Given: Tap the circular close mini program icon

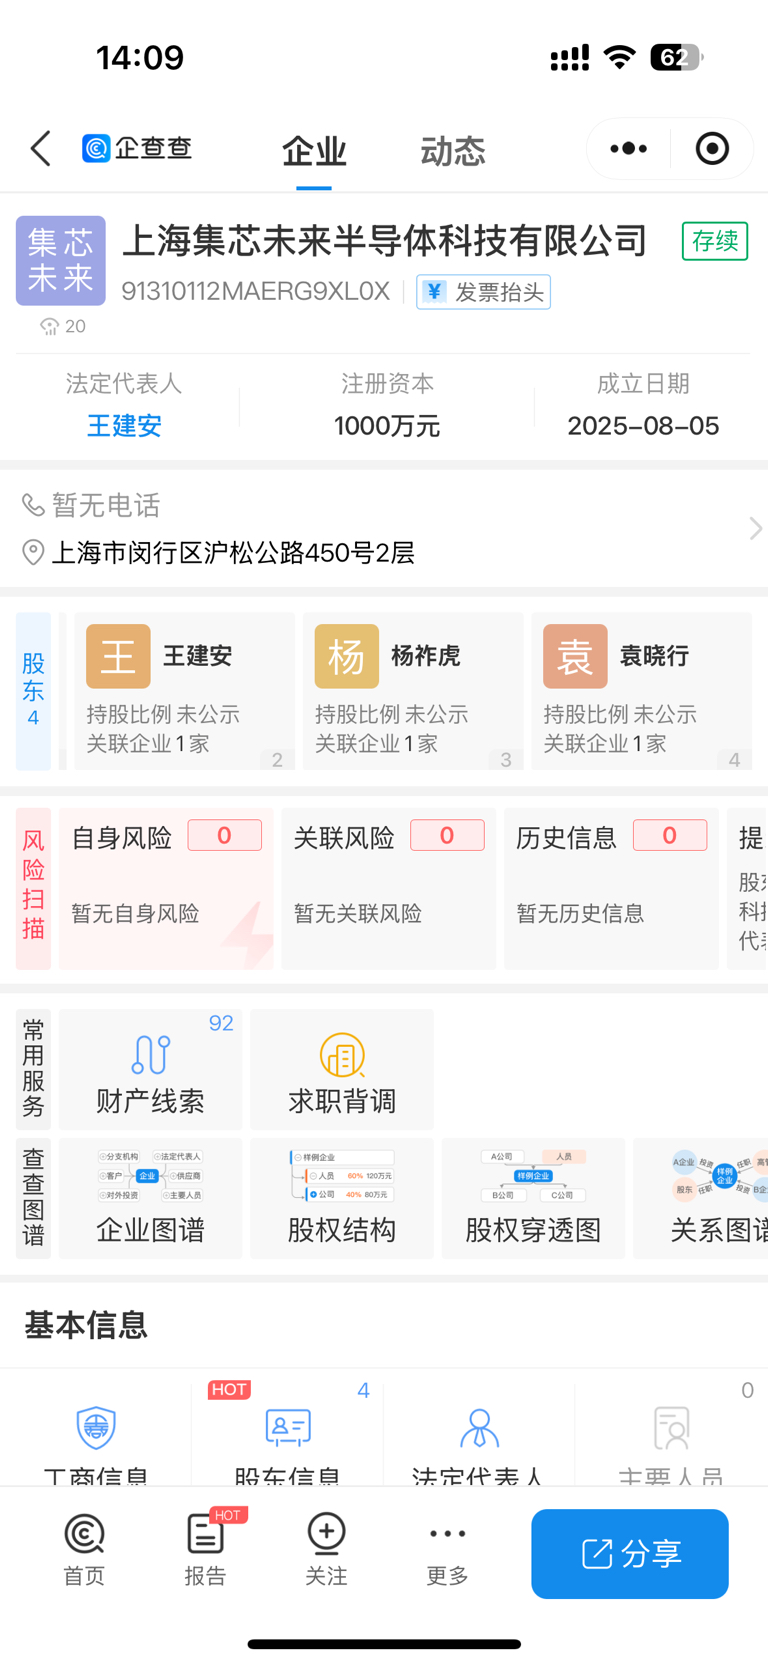Looking at the screenshot, I should [x=712, y=149].
